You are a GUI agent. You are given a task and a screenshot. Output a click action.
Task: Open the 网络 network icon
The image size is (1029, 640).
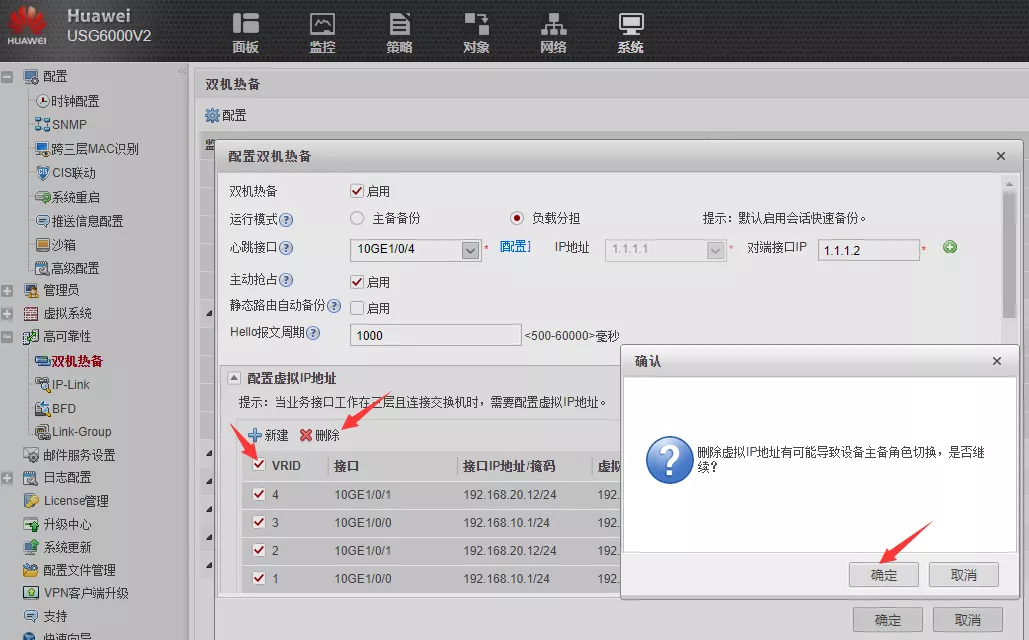pyautogui.click(x=553, y=25)
